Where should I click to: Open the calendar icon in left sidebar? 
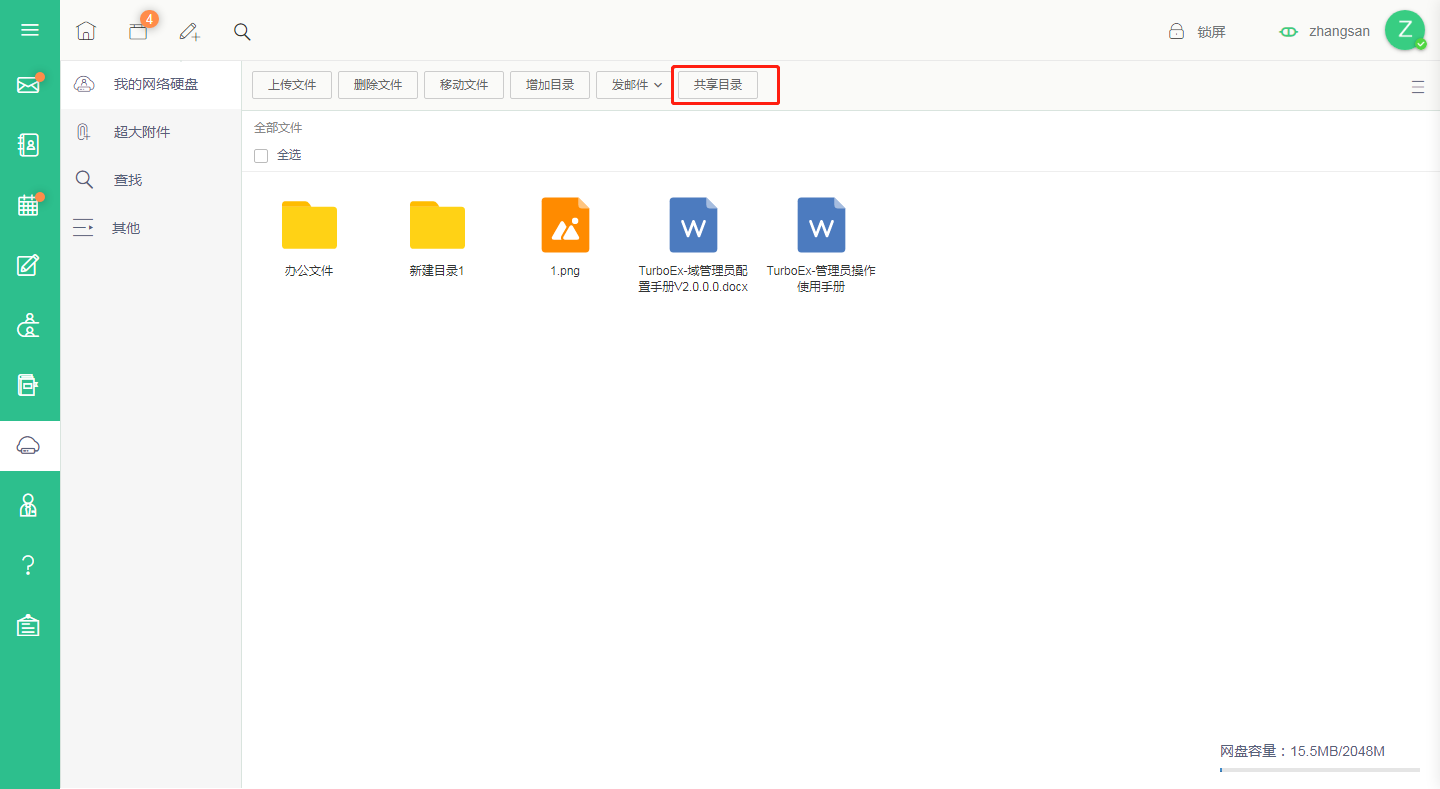click(29, 205)
